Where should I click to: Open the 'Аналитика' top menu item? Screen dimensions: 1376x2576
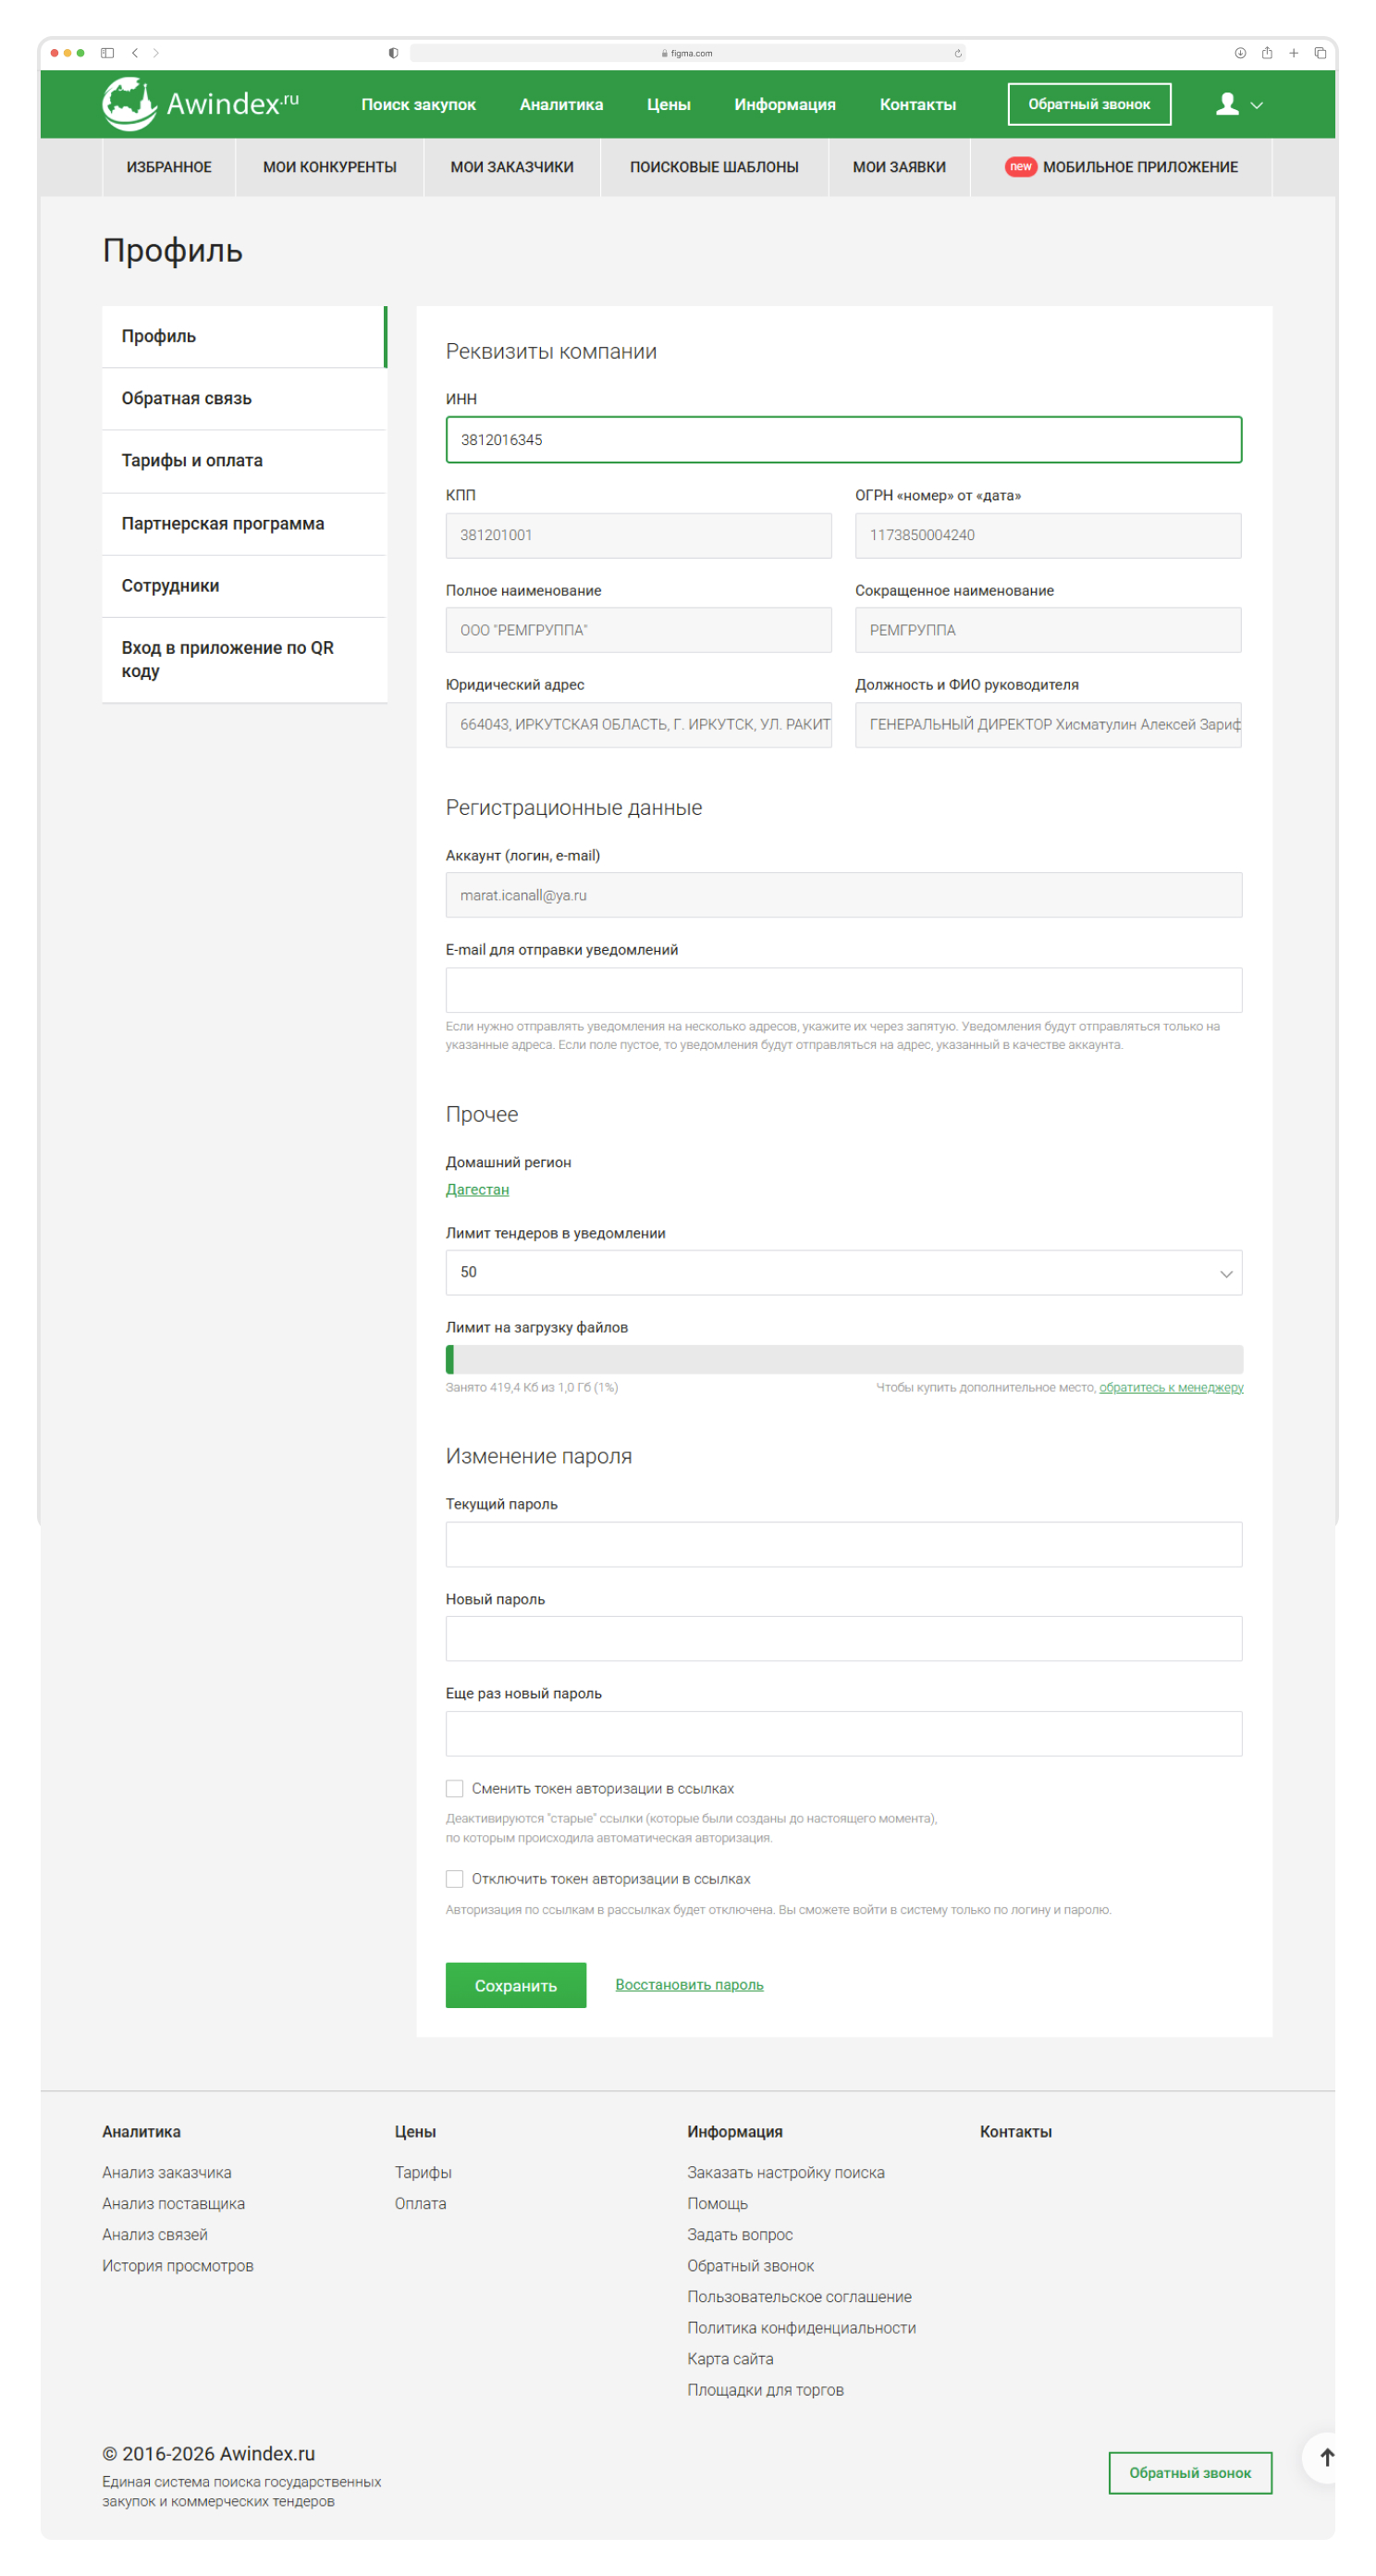pyautogui.click(x=561, y=104)
